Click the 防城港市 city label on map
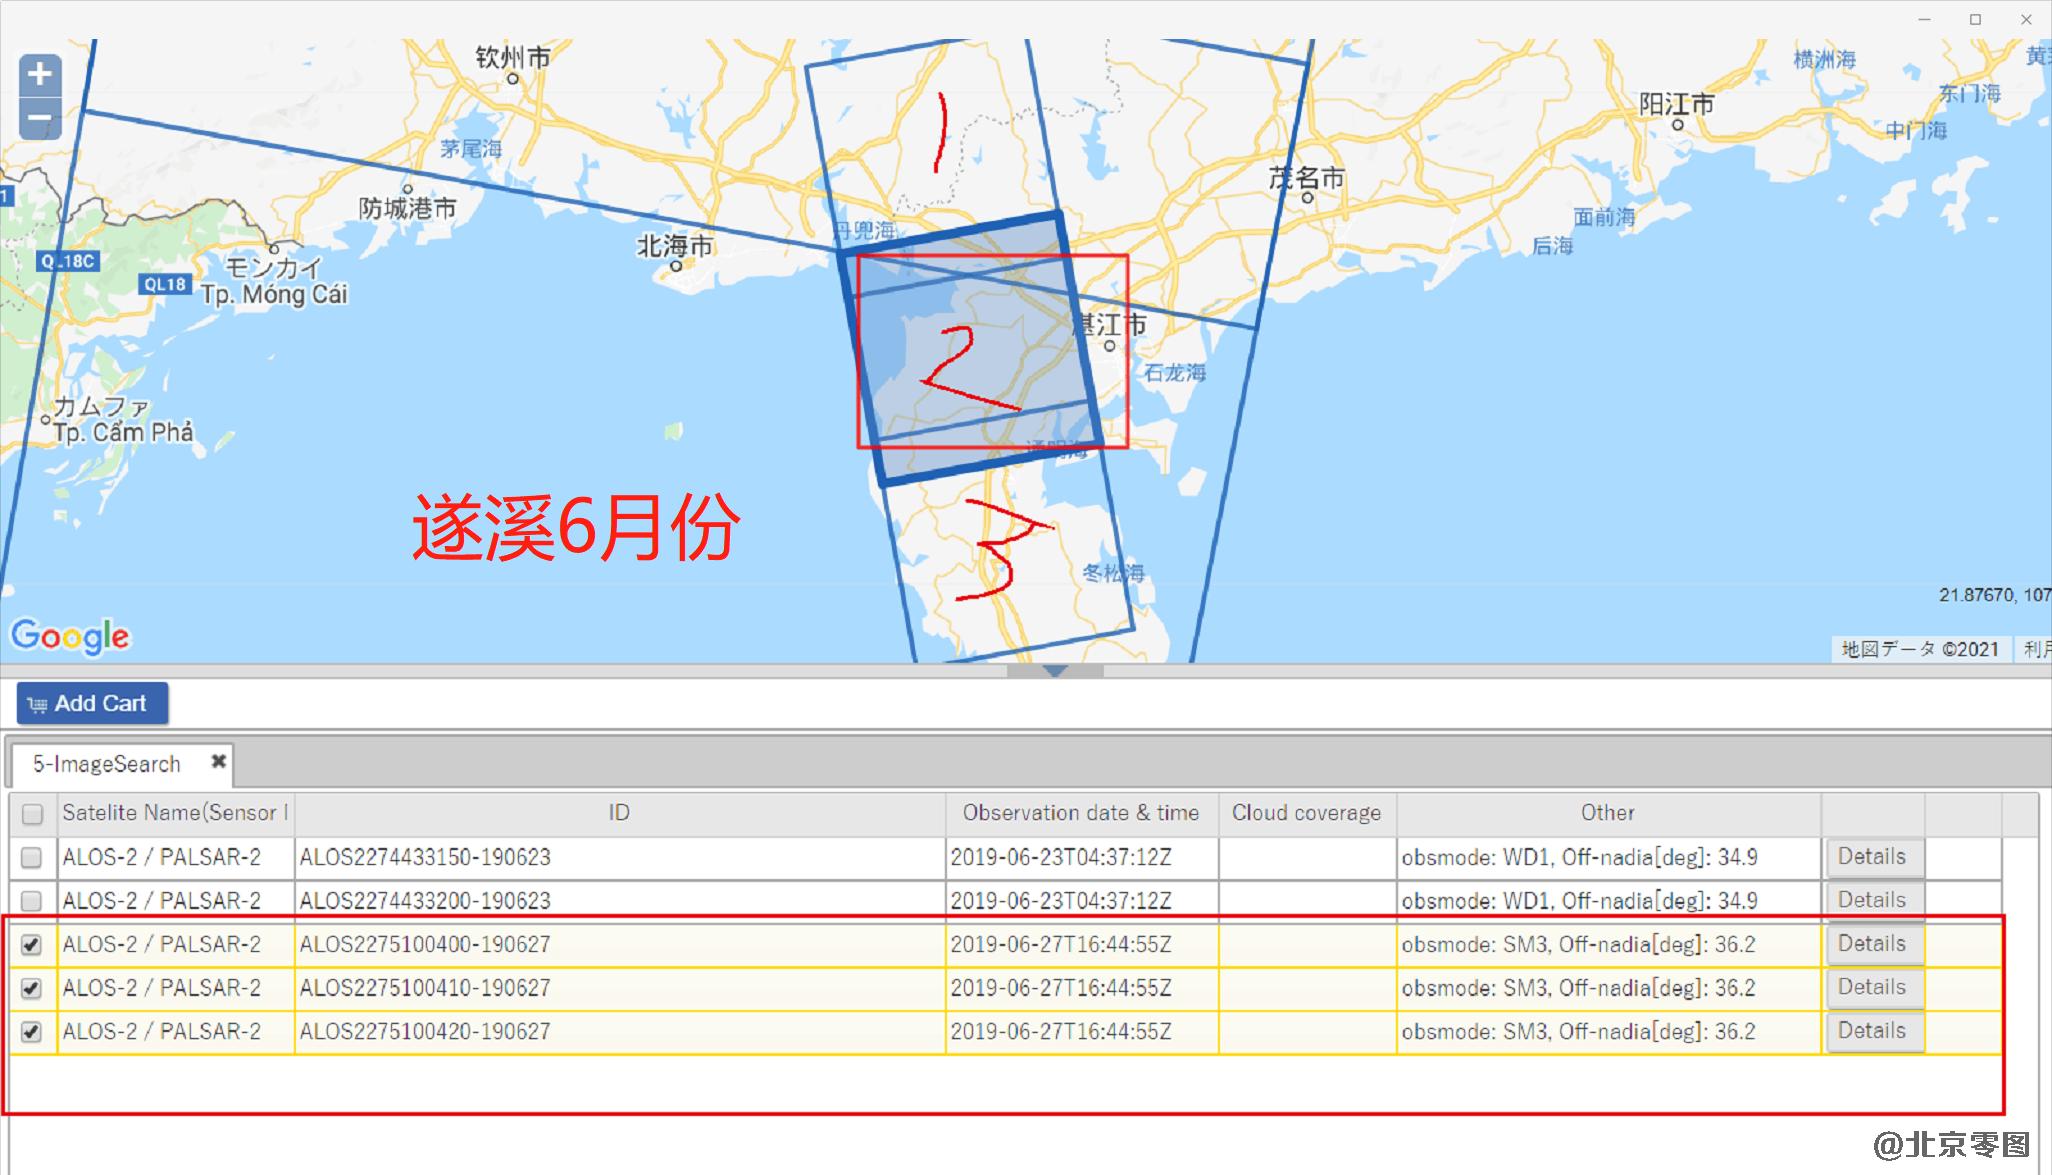Screen dimensions: 2052x1175 coord(408,208)
